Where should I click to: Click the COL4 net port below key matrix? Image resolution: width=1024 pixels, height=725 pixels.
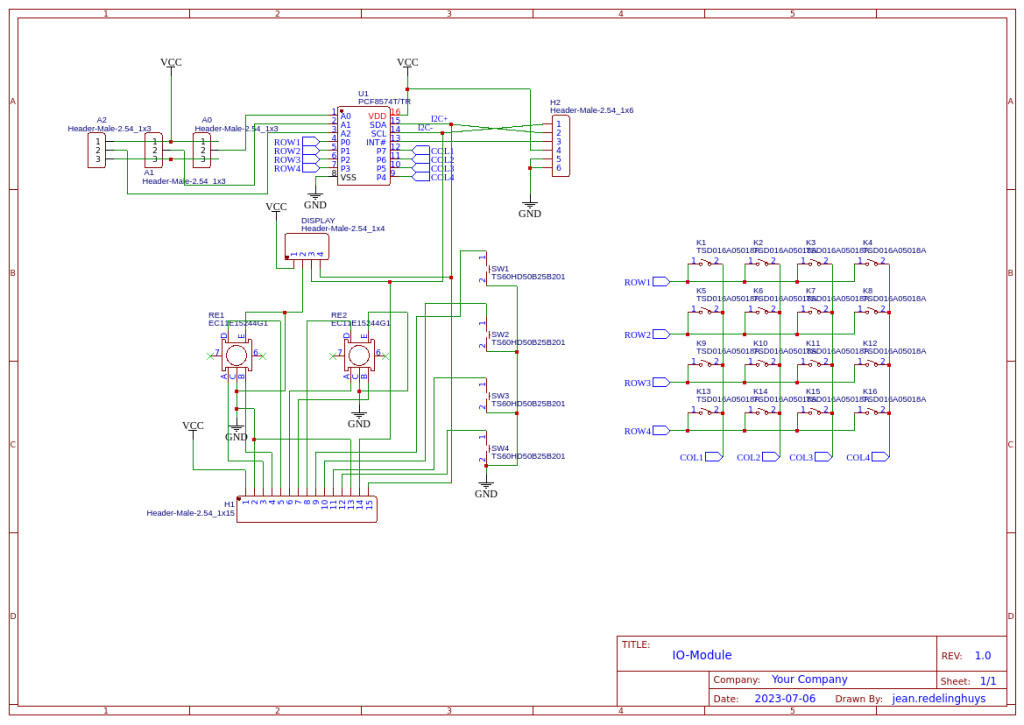coord(877,457)
